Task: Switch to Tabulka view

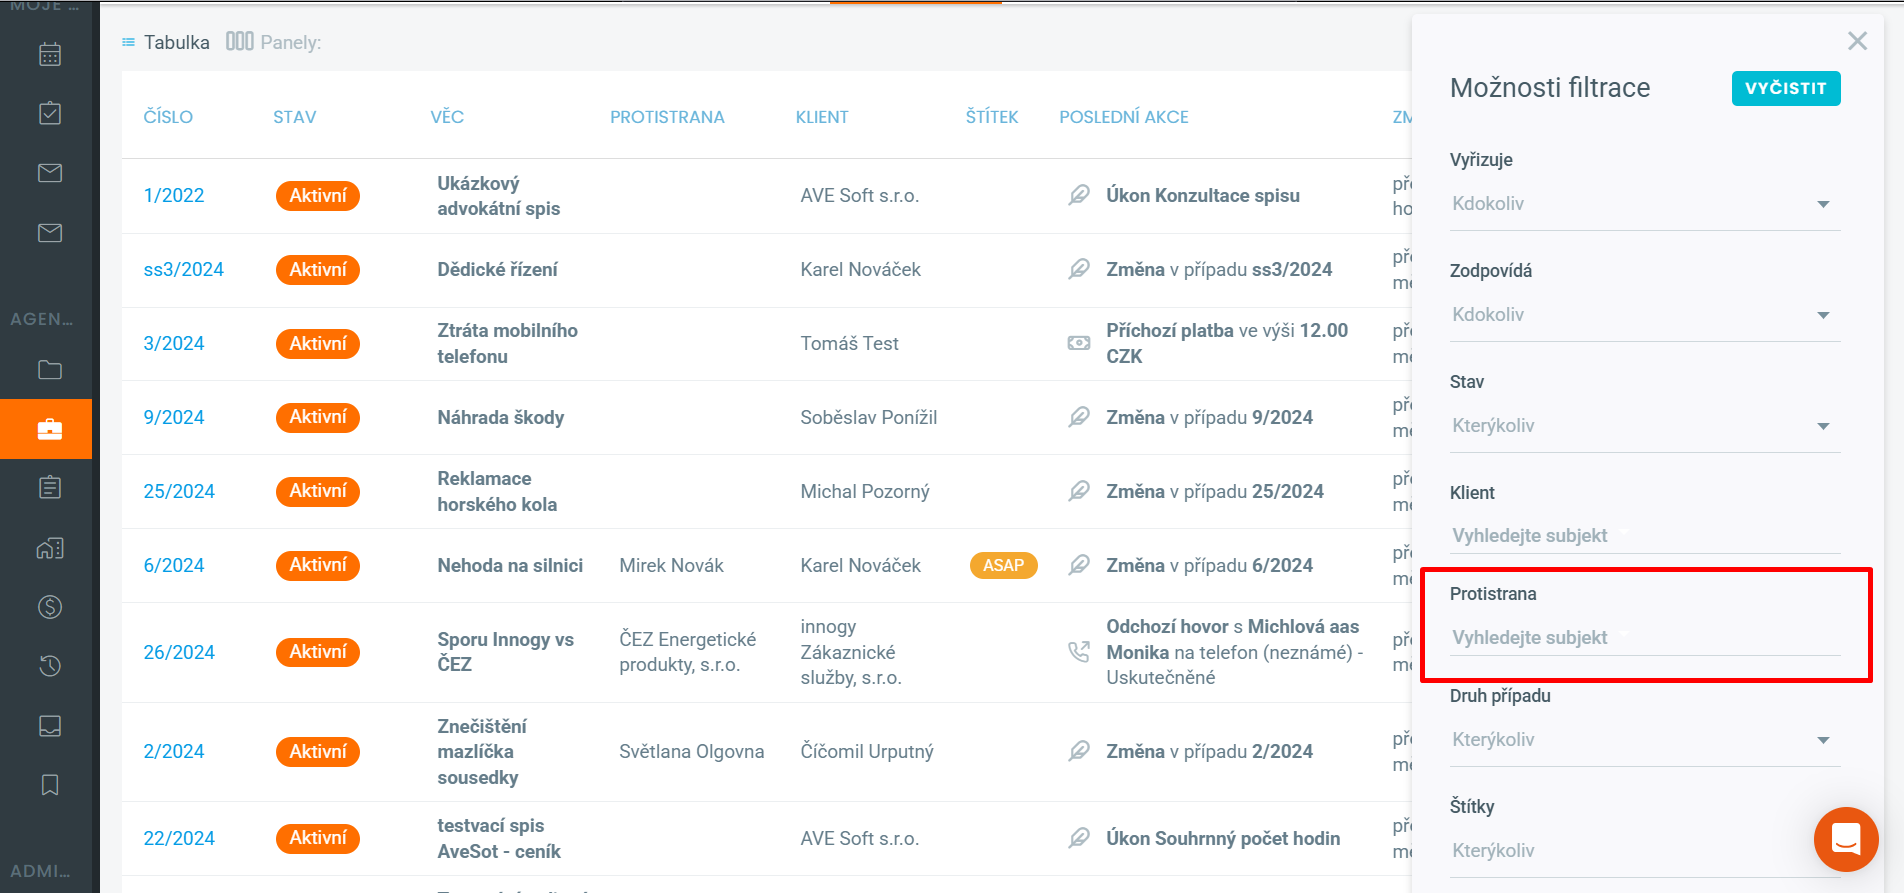Action: [x=166, y=42]
